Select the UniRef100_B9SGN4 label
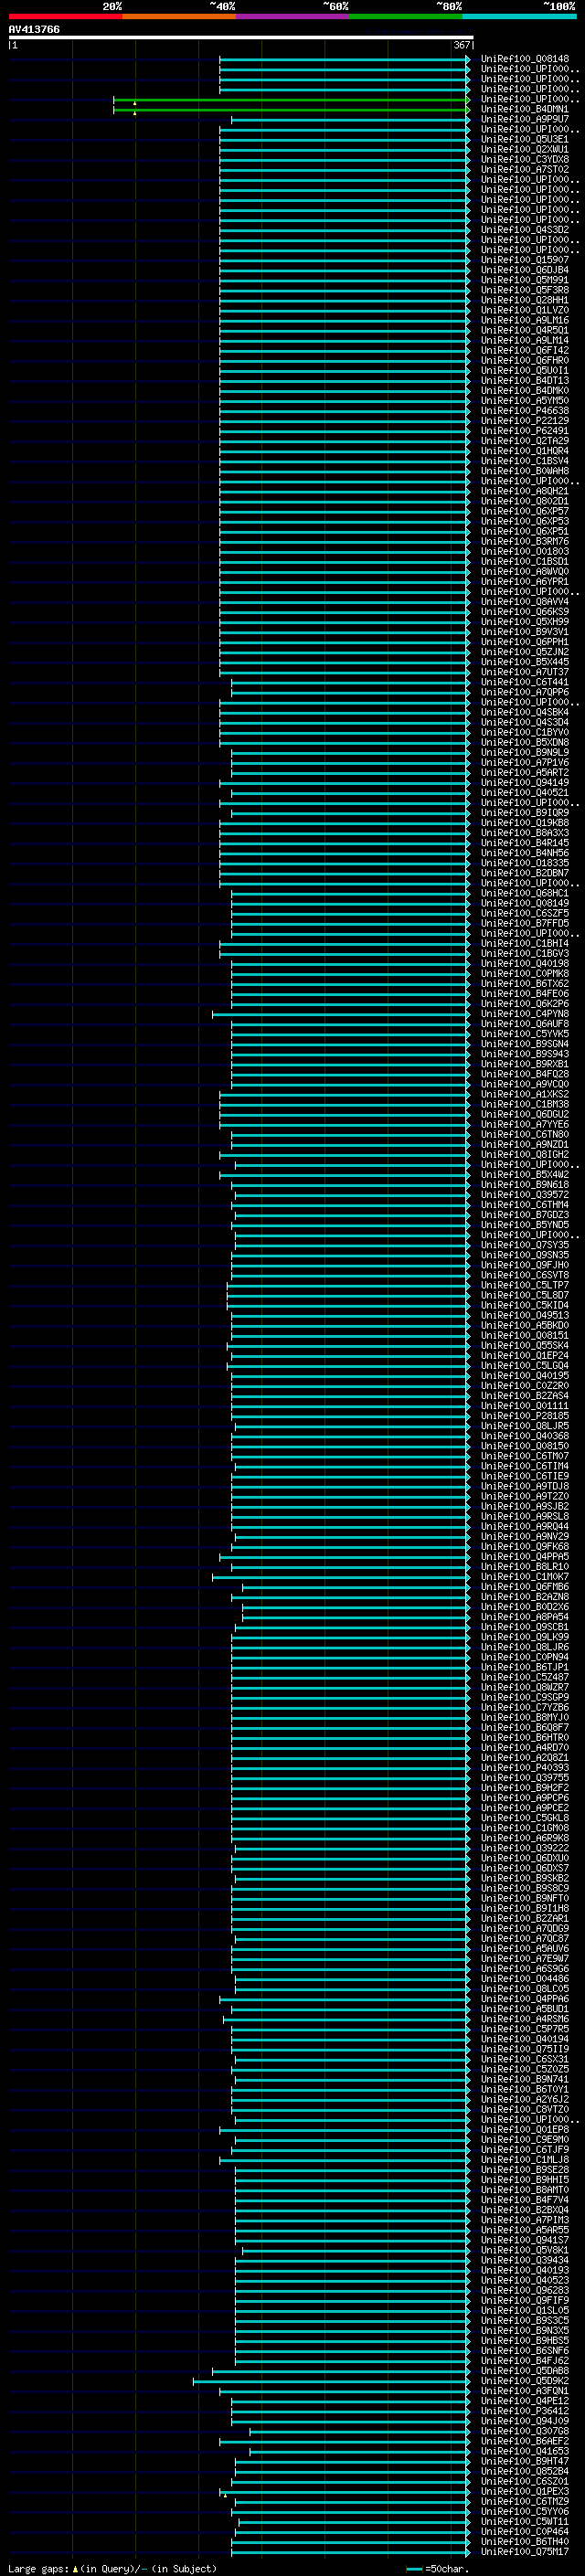The image size is (585, 2576). pos(525,1044)
